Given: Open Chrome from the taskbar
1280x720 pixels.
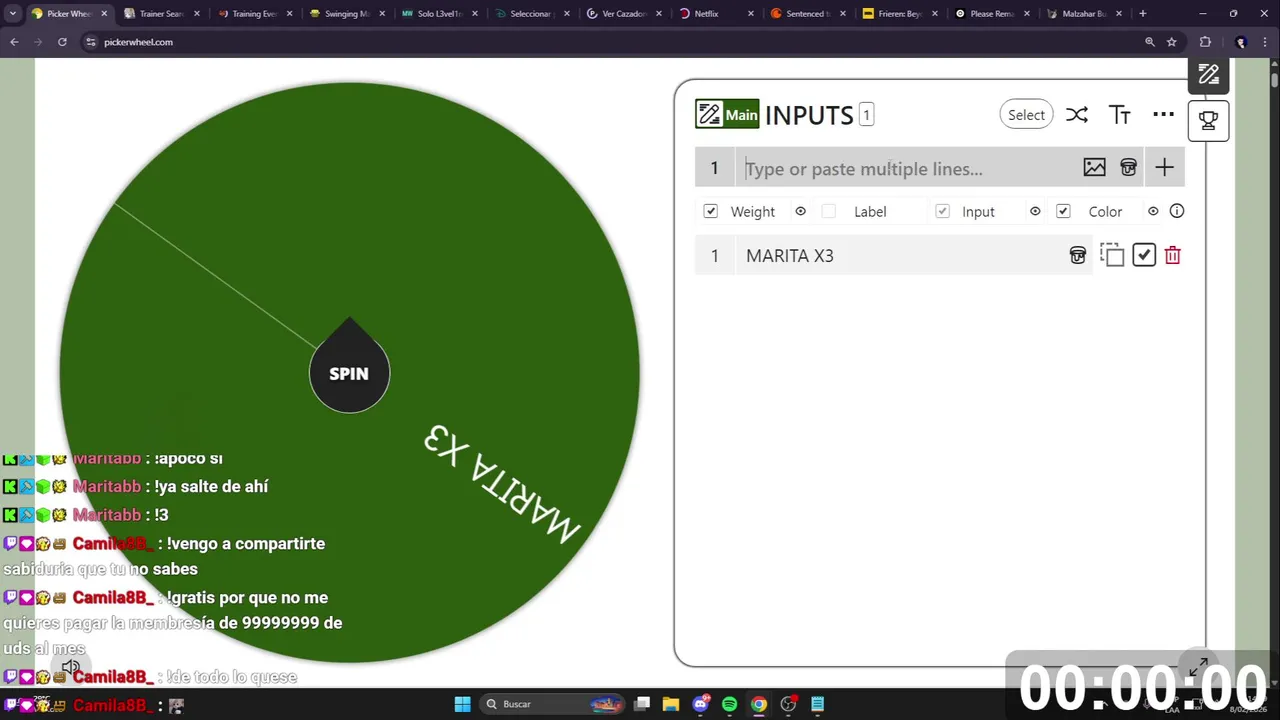Looking at the screenshot, I should [x=759, y=704].
